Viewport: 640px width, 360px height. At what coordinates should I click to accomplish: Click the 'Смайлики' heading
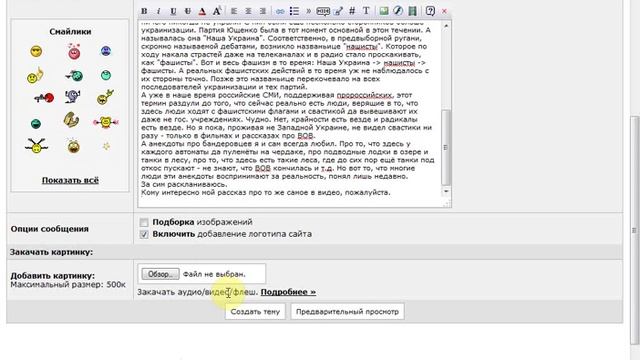click(70, 31)
